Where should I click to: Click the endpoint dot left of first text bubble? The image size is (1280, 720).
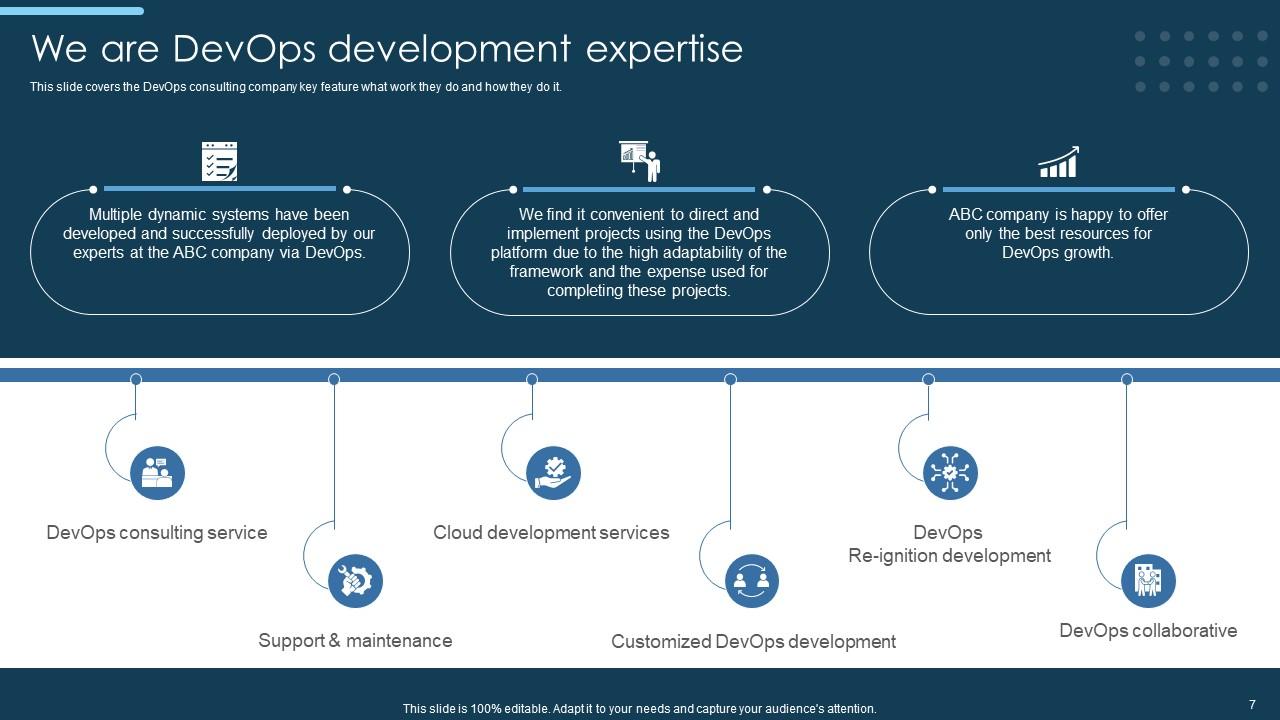point(95,188)
